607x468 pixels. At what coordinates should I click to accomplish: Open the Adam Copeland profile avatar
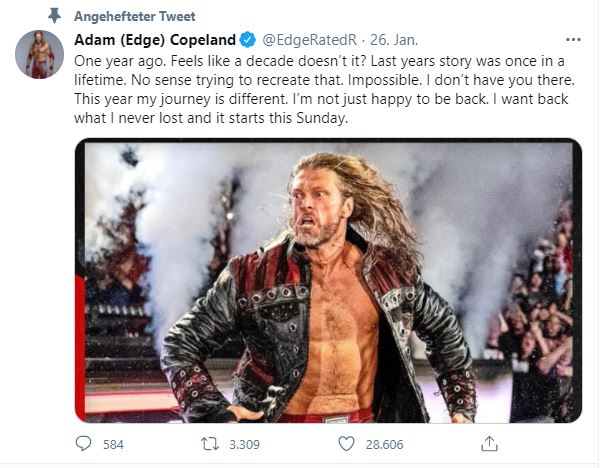40,56
